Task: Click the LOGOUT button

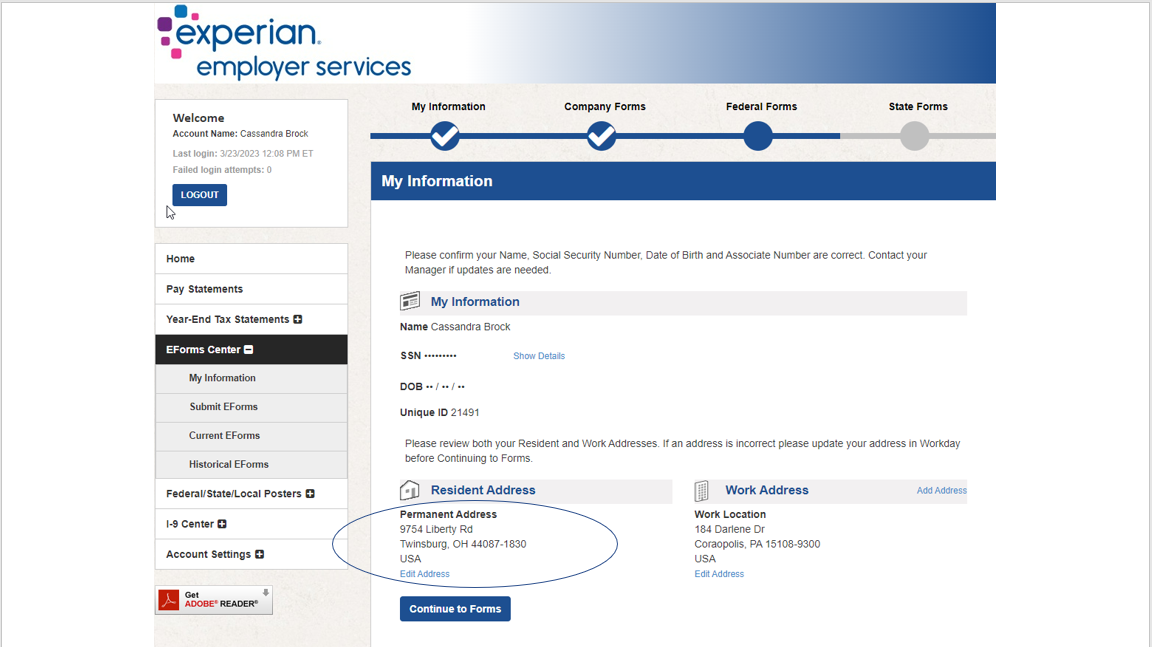Action: click(198, 194)
